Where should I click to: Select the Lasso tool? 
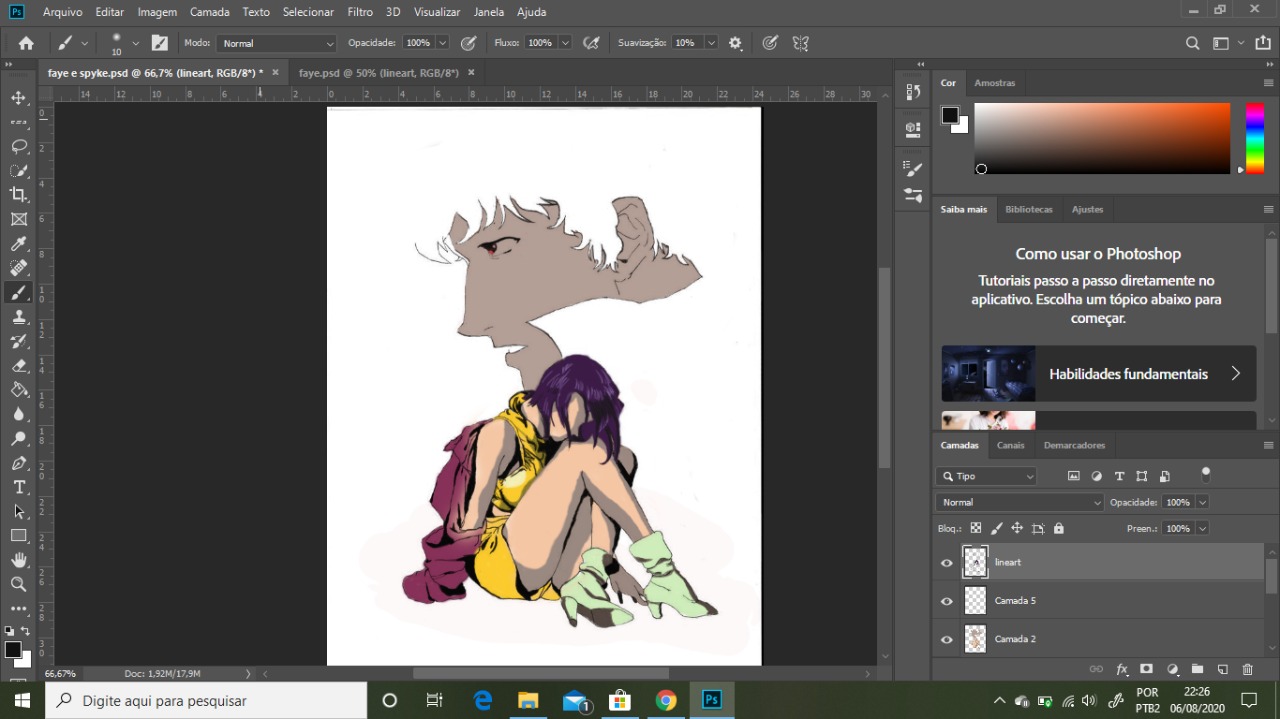pyautogui.click(x=18, y=146)
